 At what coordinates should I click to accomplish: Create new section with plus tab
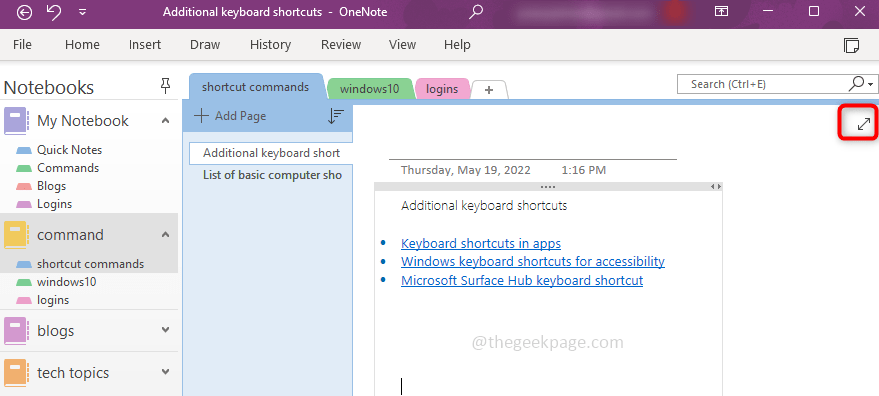pos(489,90)
